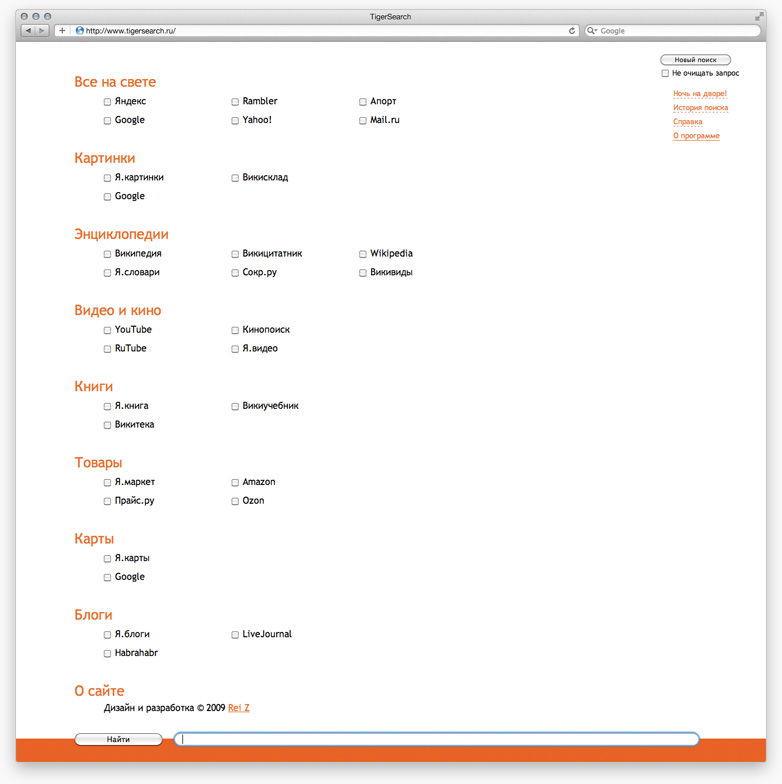Check the Викивиды checkbox
This screenshot has width=782, height=784.
tap(362, 273)
